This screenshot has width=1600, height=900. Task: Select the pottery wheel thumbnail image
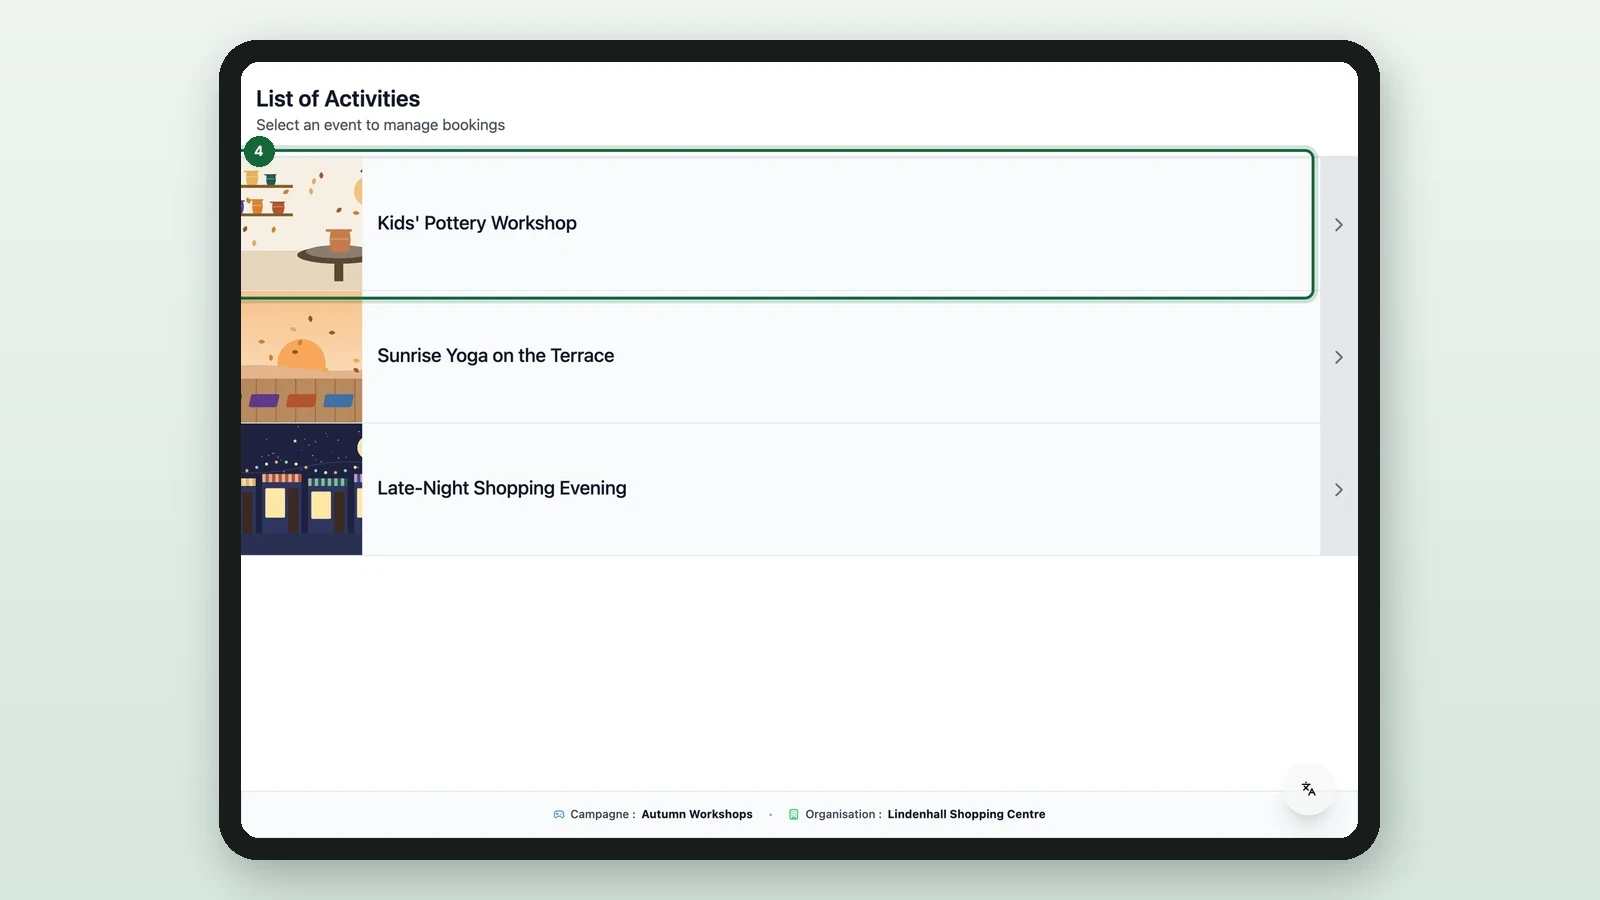tap(301, 224)
